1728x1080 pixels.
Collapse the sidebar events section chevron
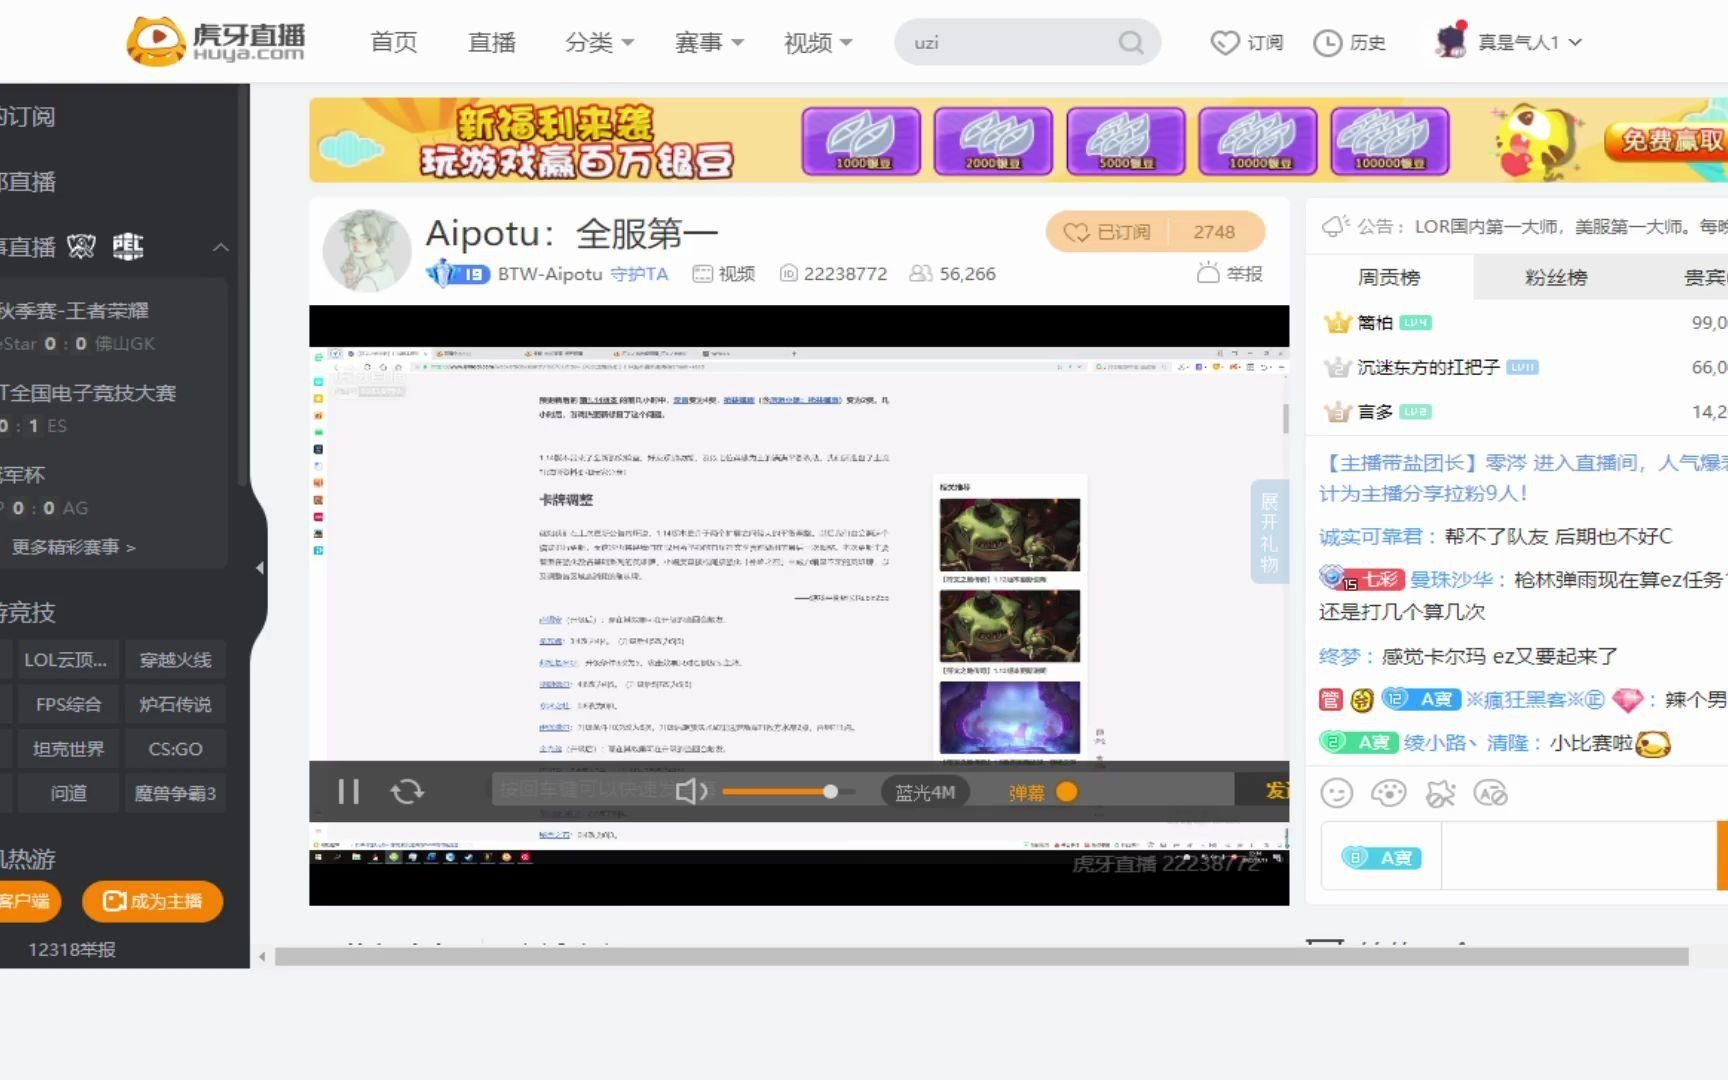pos(221,247)
